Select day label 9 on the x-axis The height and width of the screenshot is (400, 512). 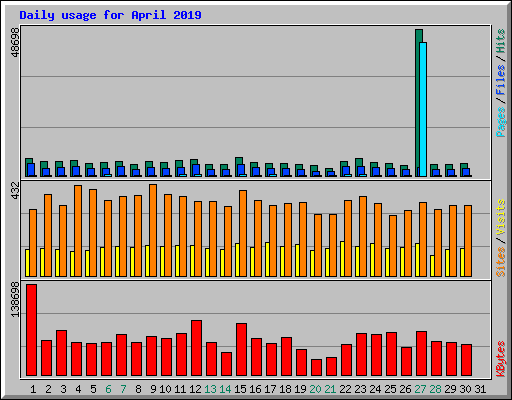point(153,389)
